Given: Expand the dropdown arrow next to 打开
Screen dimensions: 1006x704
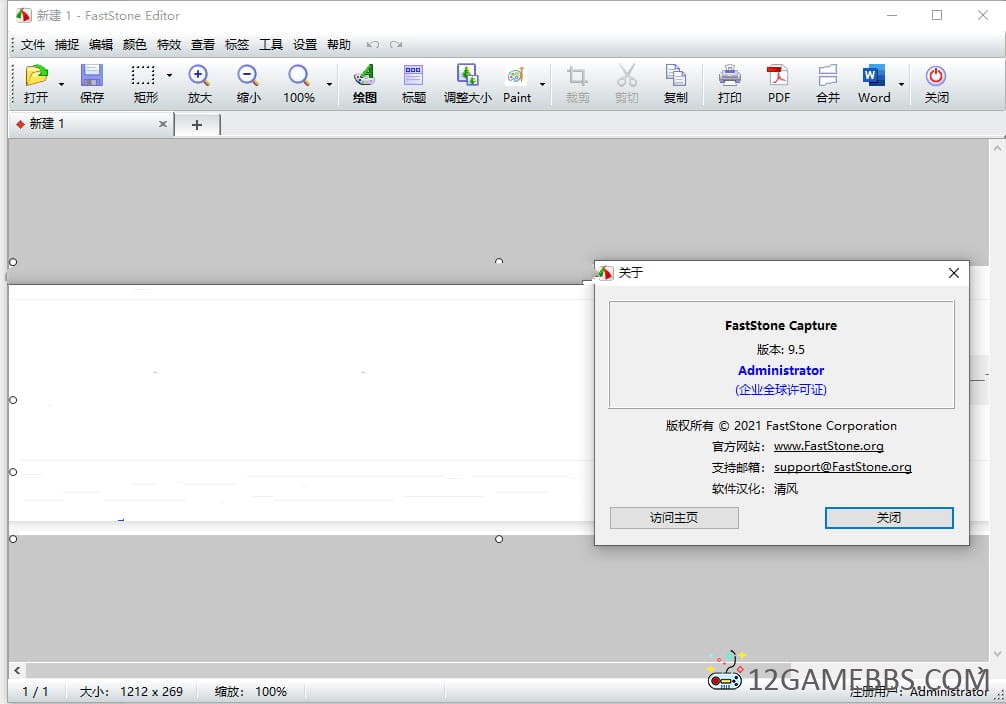Looking at the screenshot, I should (62, 84).
